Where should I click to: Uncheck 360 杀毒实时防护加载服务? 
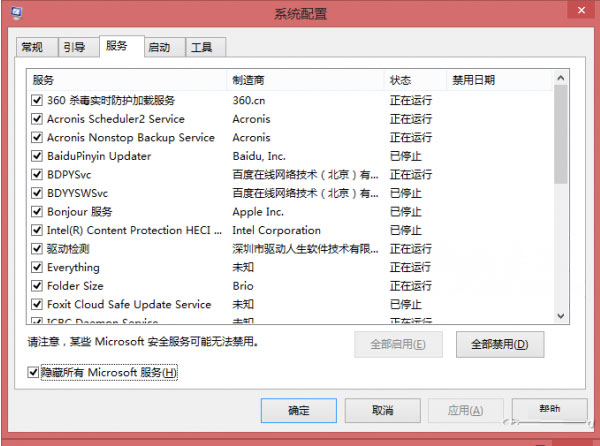coord(37,100)
